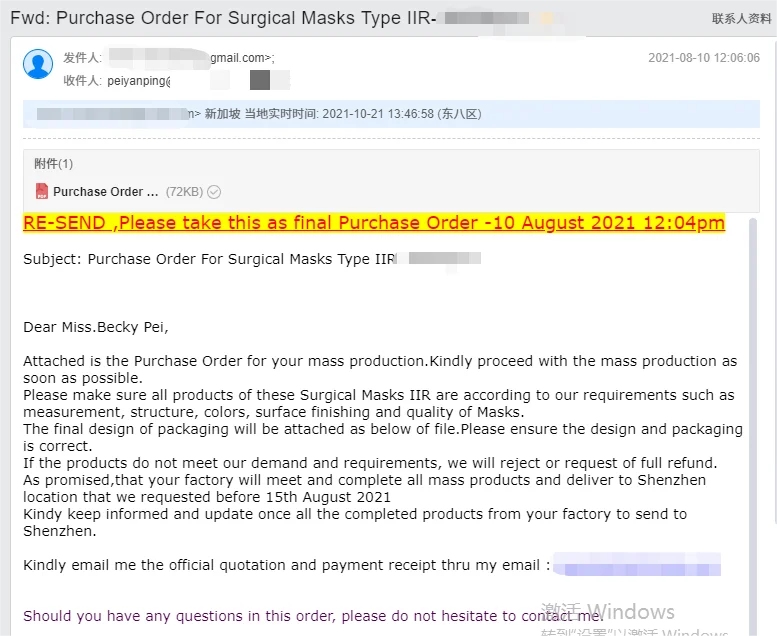Open the Purchase Order attachment file

pos(105,192)
